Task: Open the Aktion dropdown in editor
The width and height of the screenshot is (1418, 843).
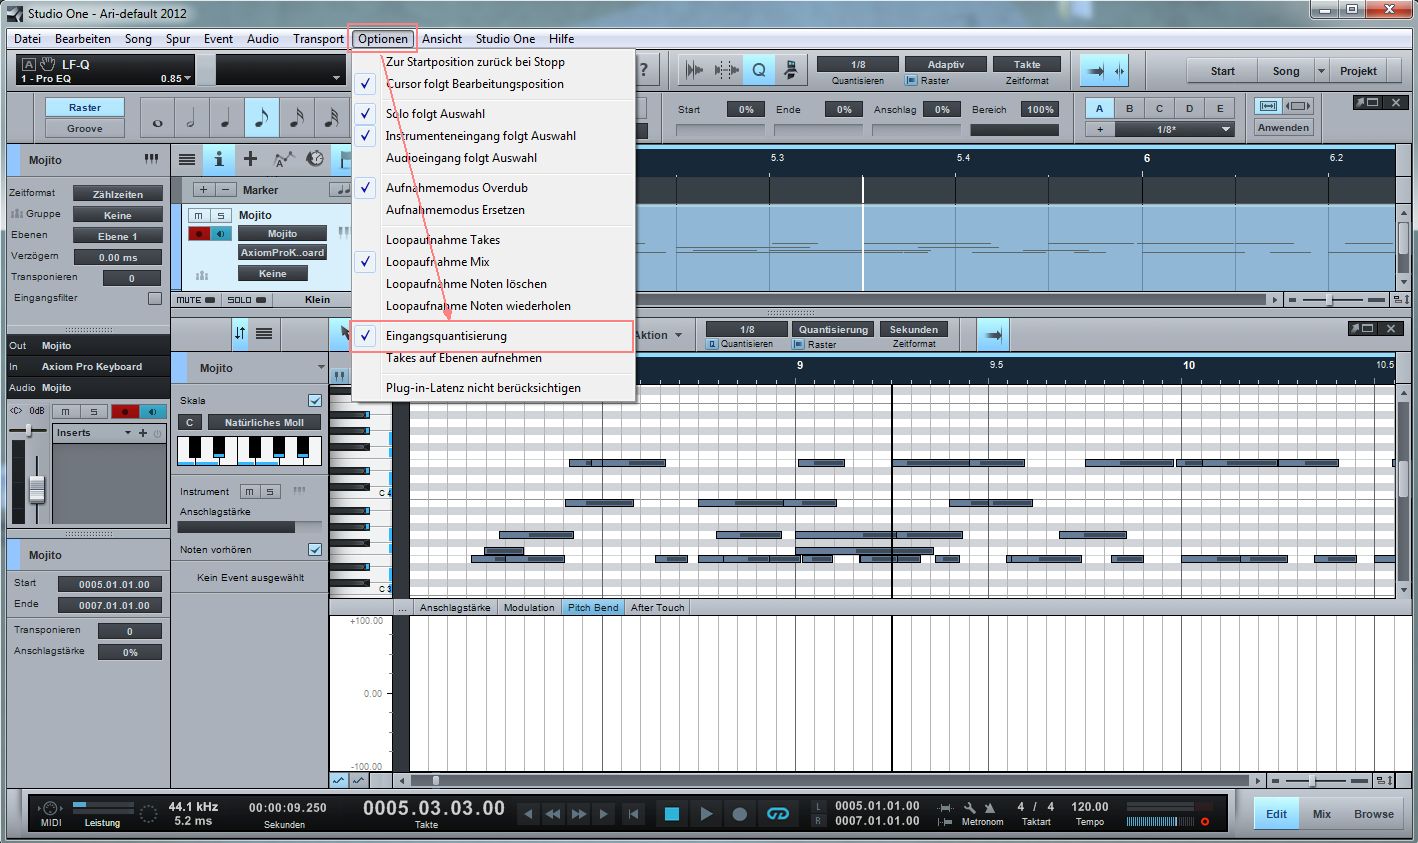Action: coord(658,335)
